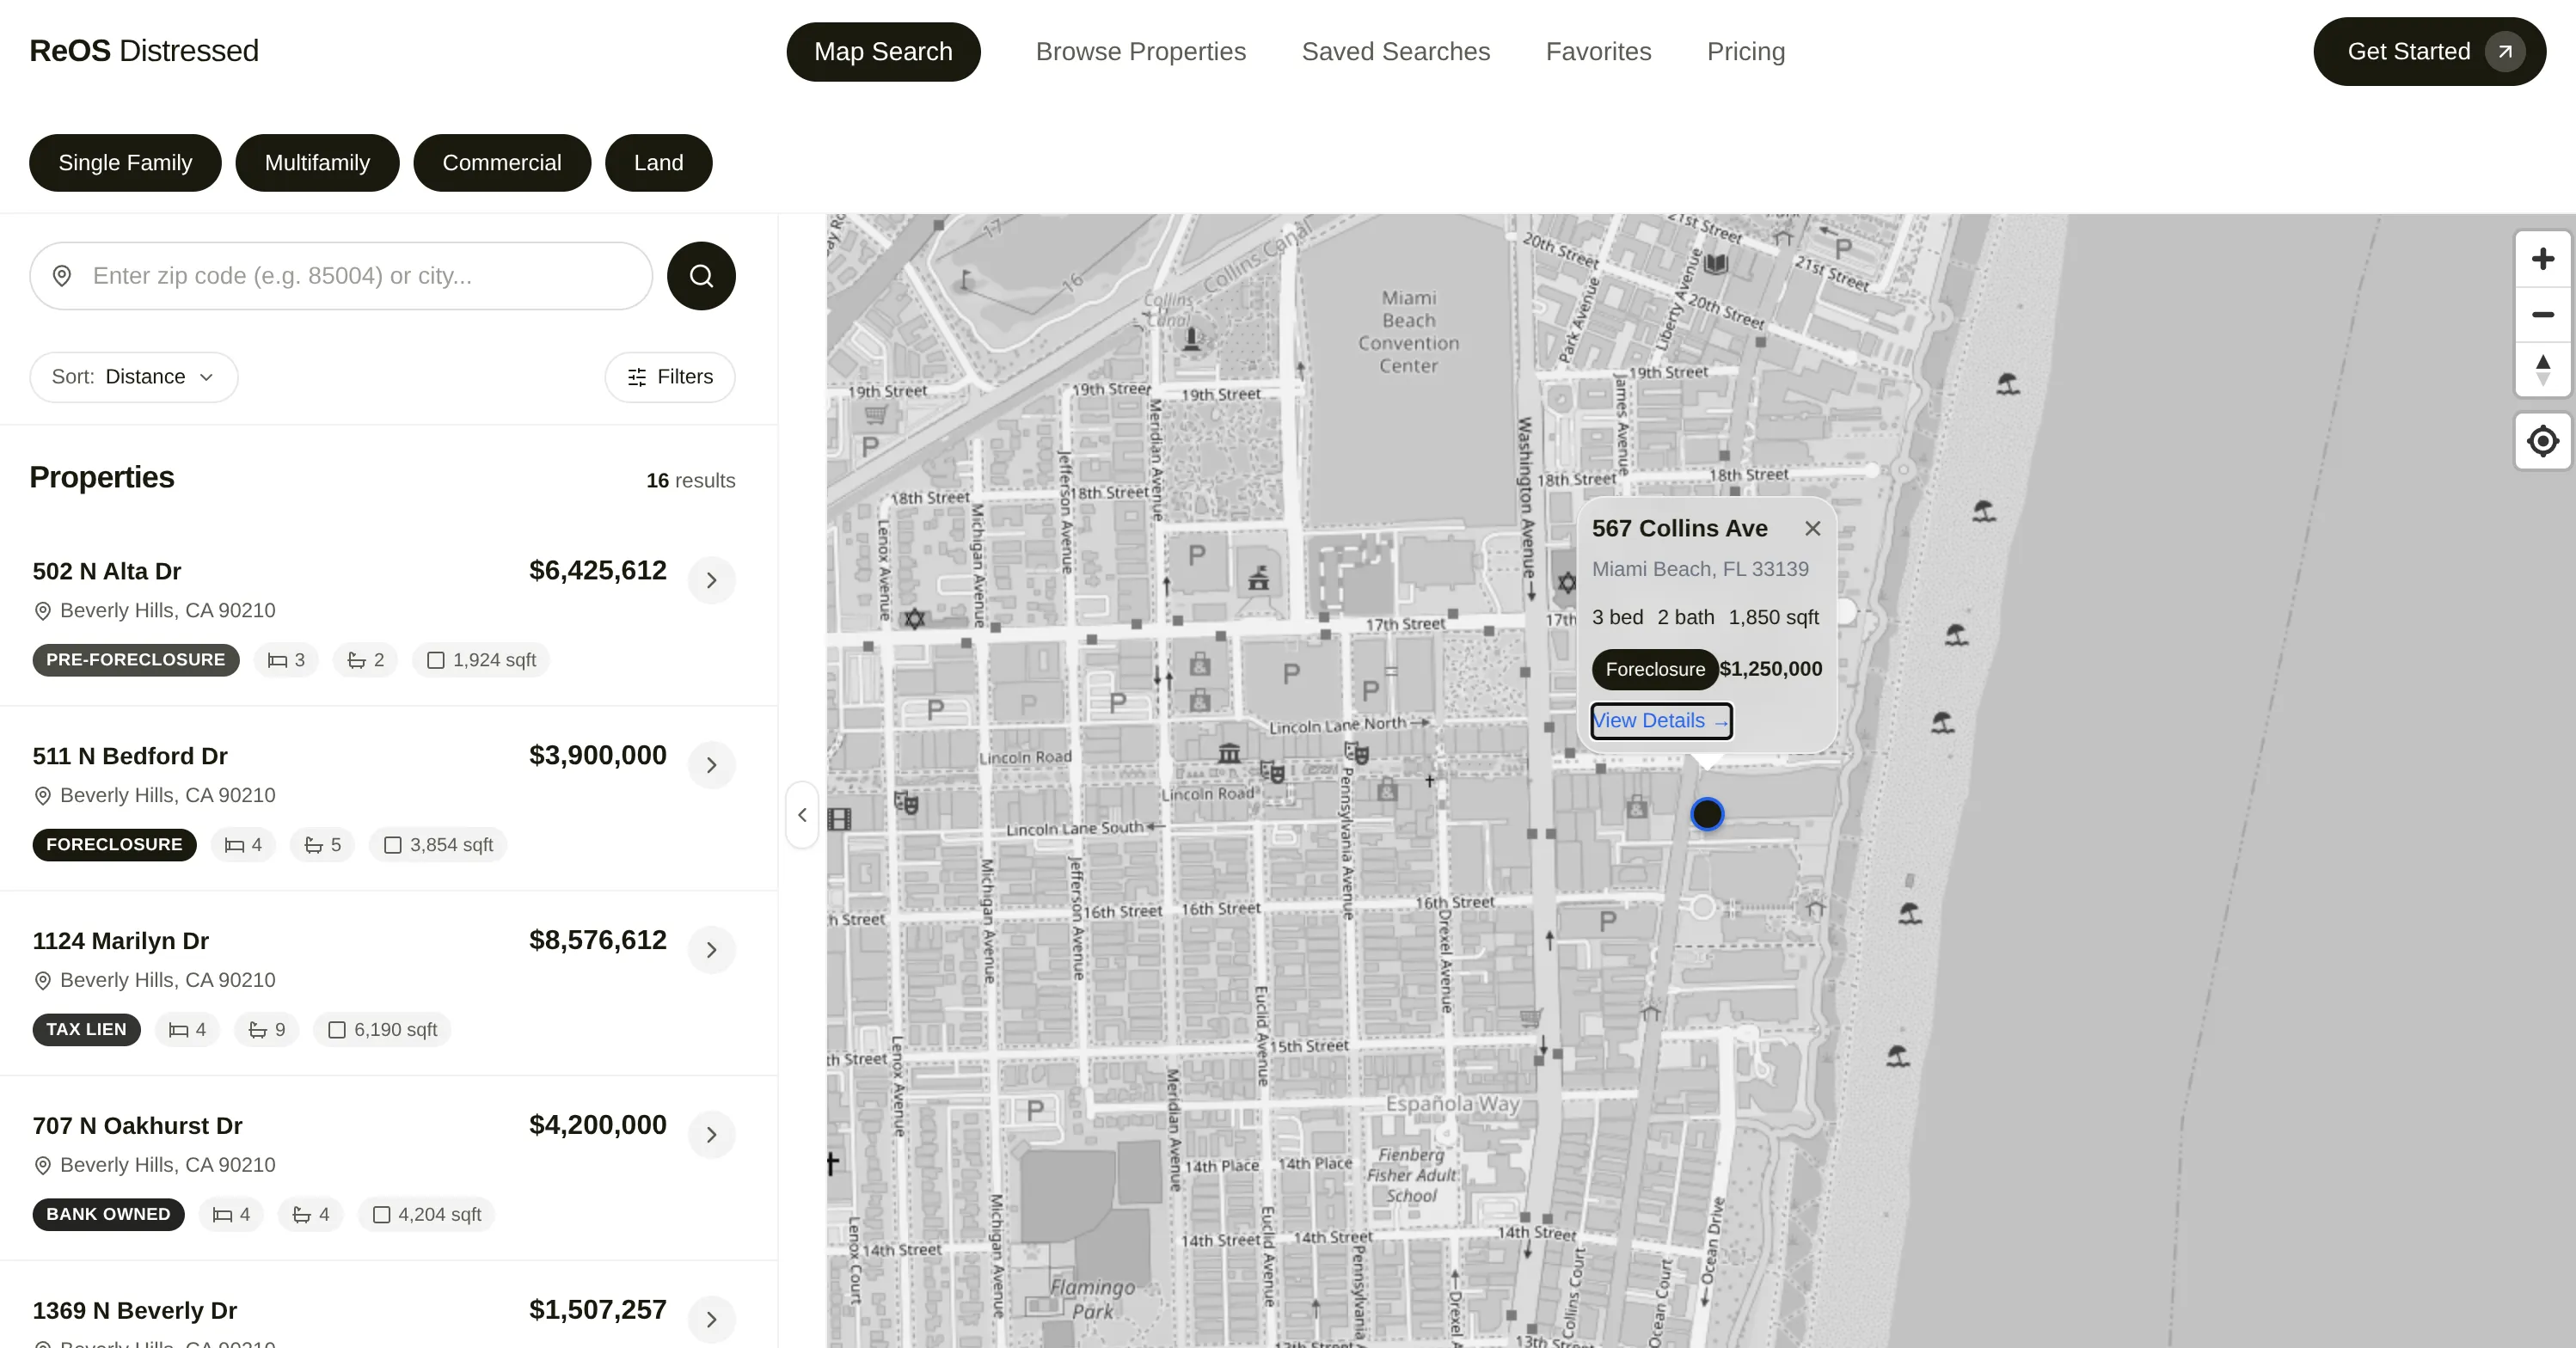Toggle Multifamily filter chip

pos(317,163)
